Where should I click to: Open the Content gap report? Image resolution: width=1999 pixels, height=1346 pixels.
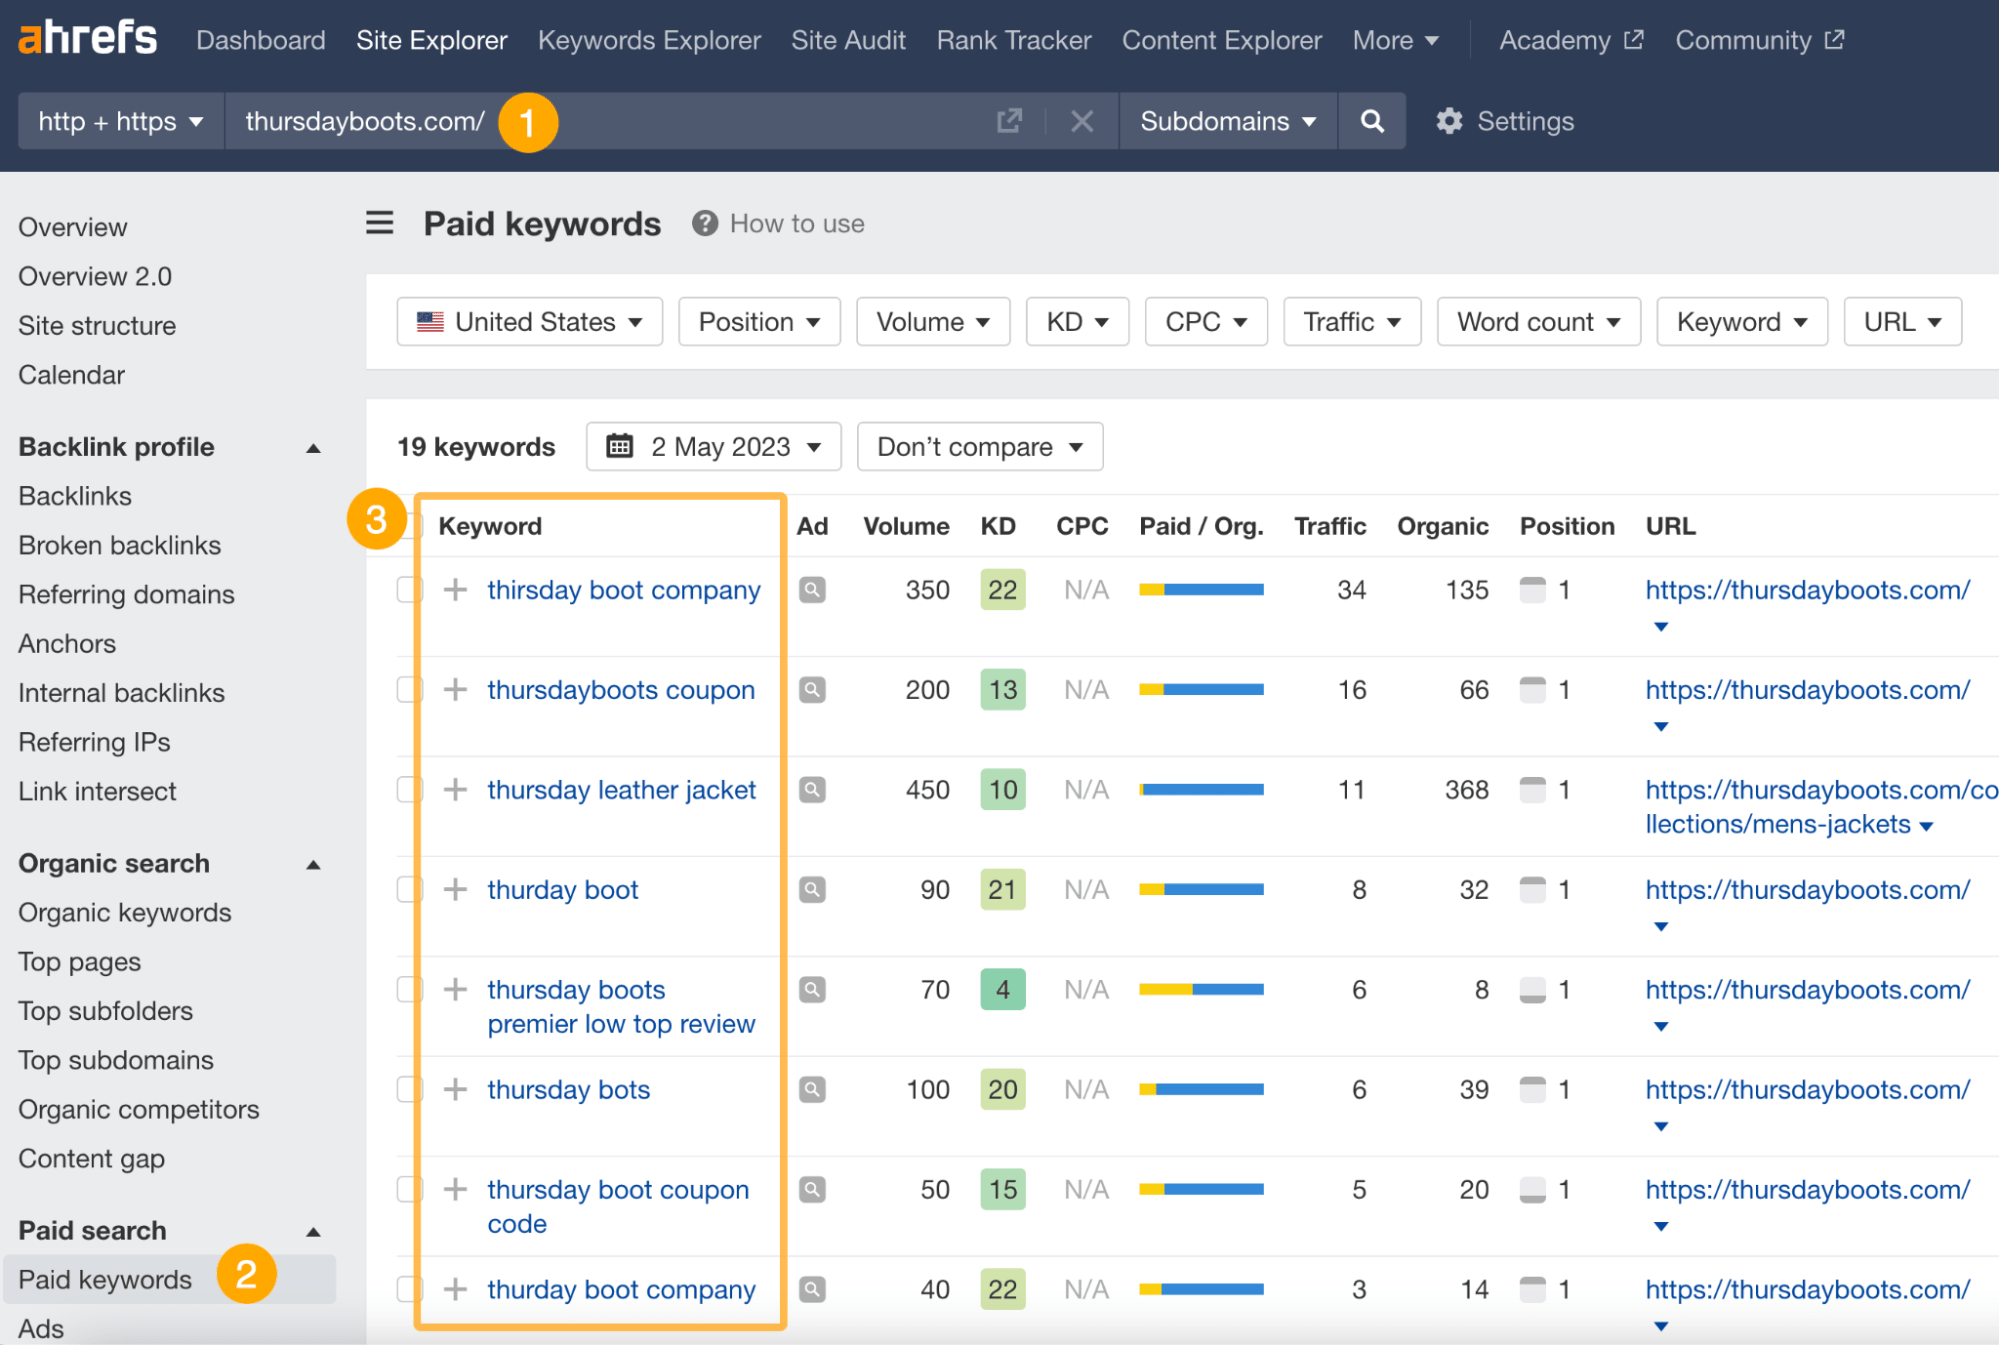pos(91,1158)
